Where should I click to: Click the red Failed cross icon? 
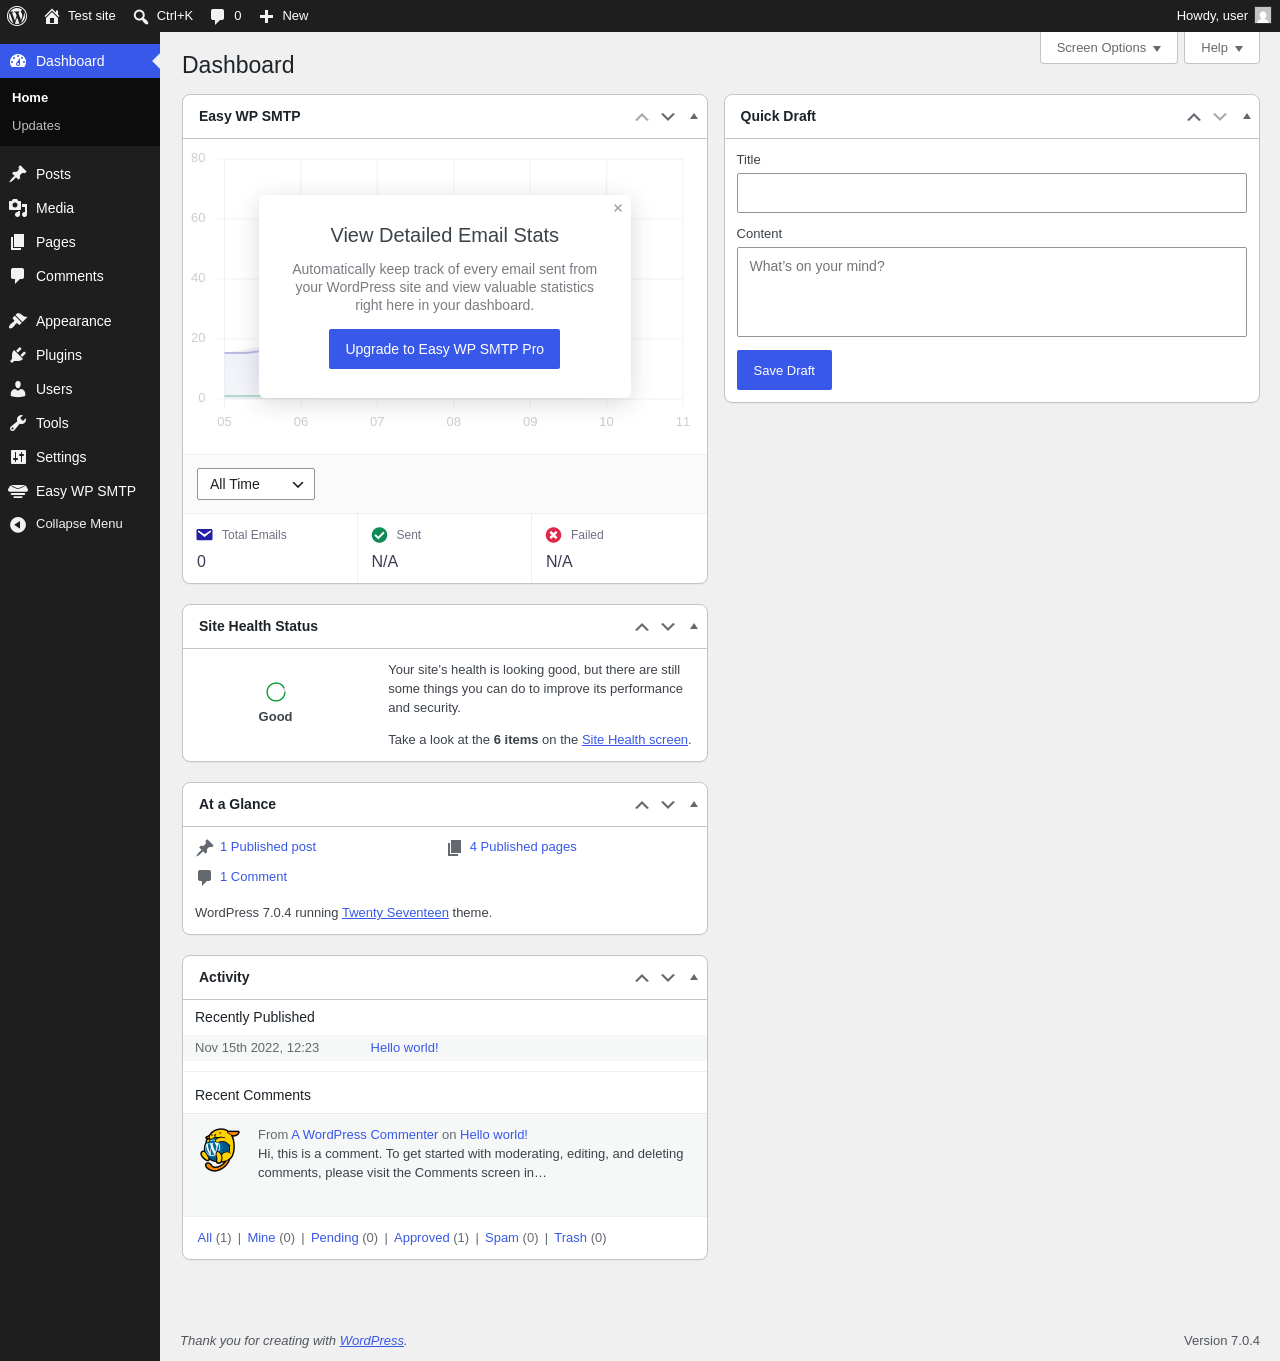554,535
